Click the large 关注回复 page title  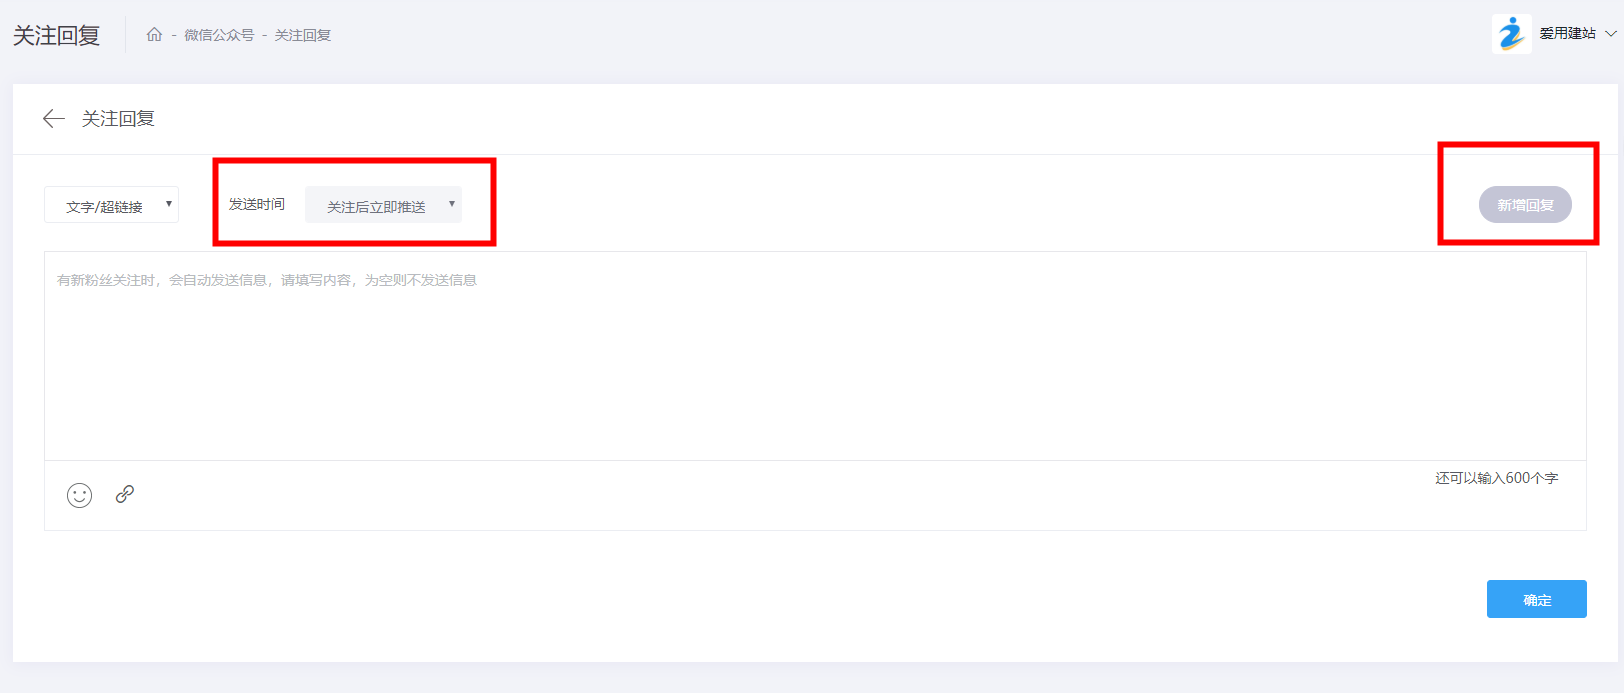56,36
